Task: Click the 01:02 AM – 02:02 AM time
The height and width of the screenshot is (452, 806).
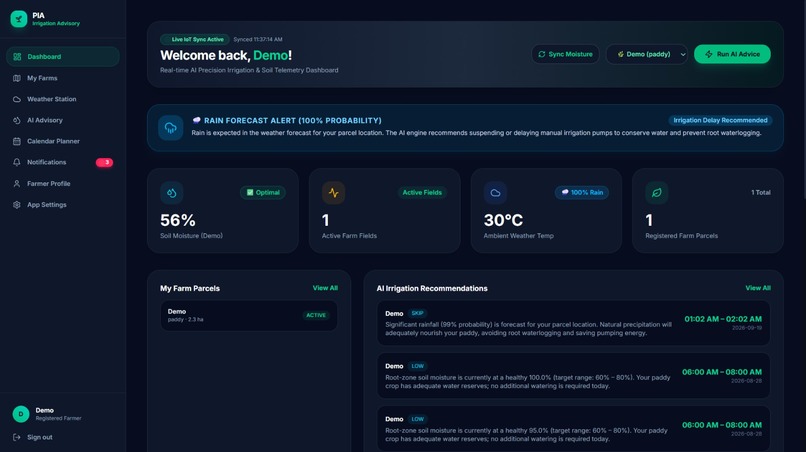Action: click(723, 319)
